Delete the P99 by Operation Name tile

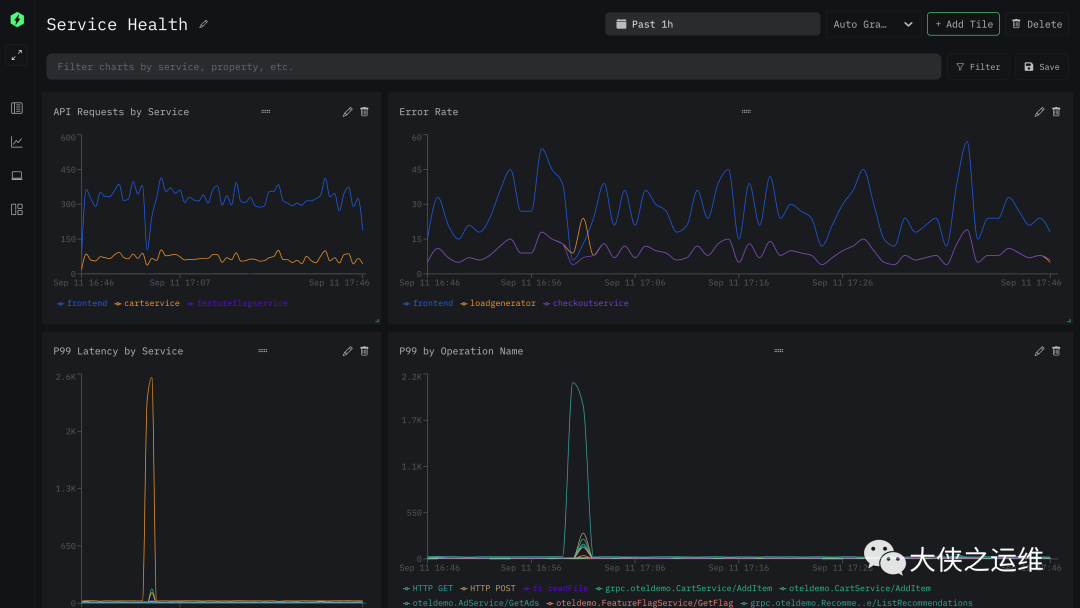tap(1056, 351)
